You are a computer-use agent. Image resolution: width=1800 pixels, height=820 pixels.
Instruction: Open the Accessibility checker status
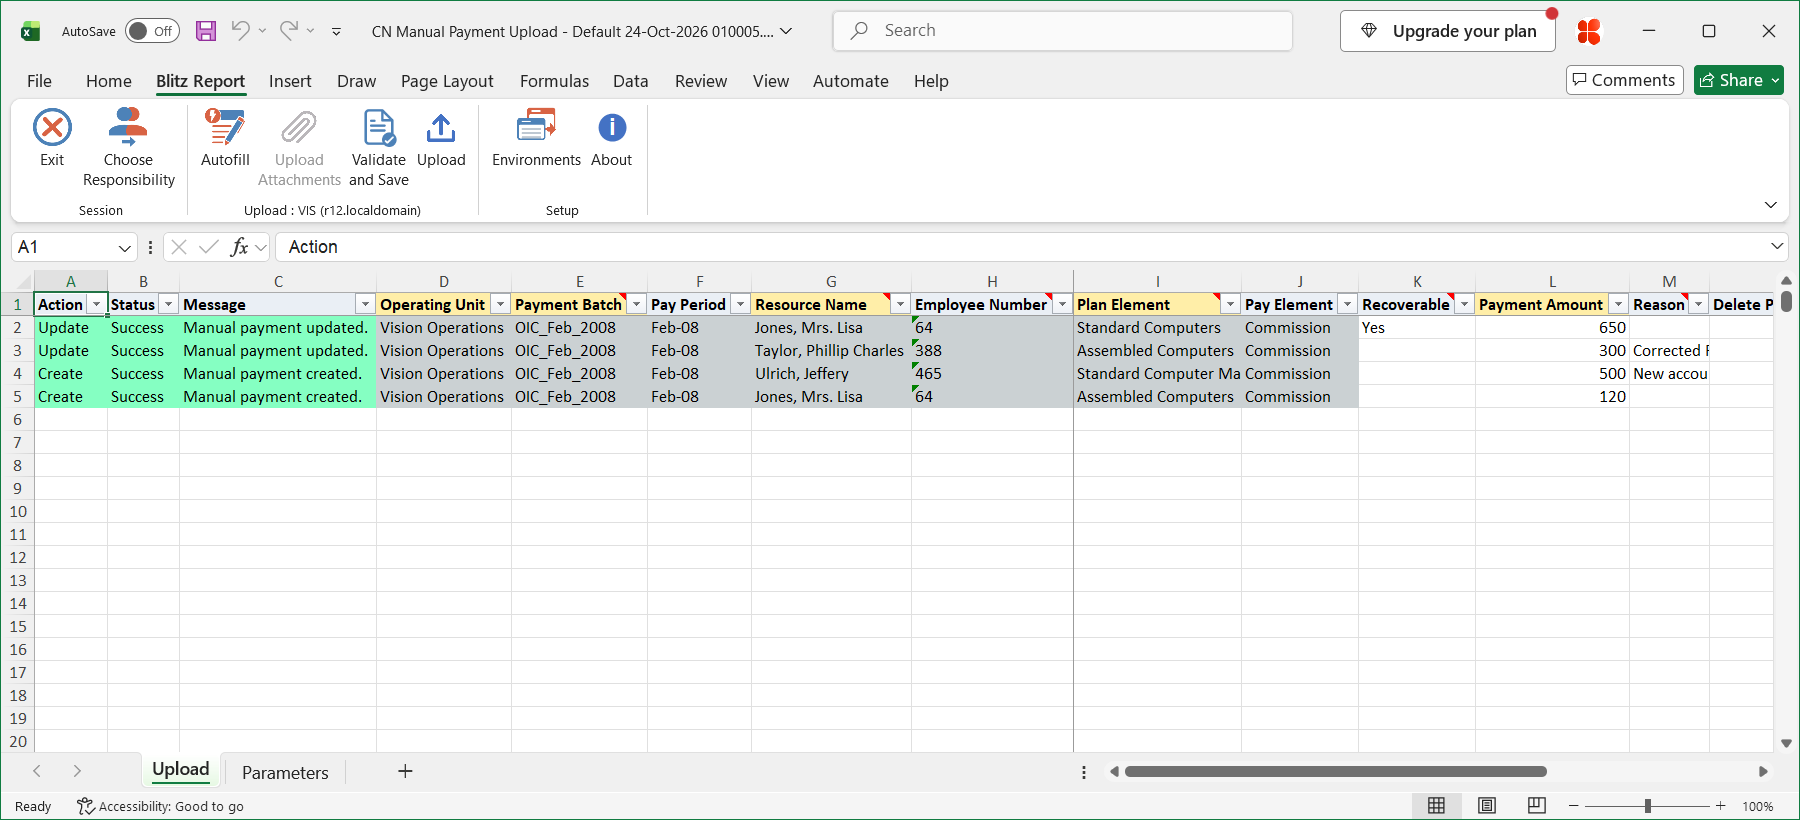pyautogui.click(x=161, y=806)
